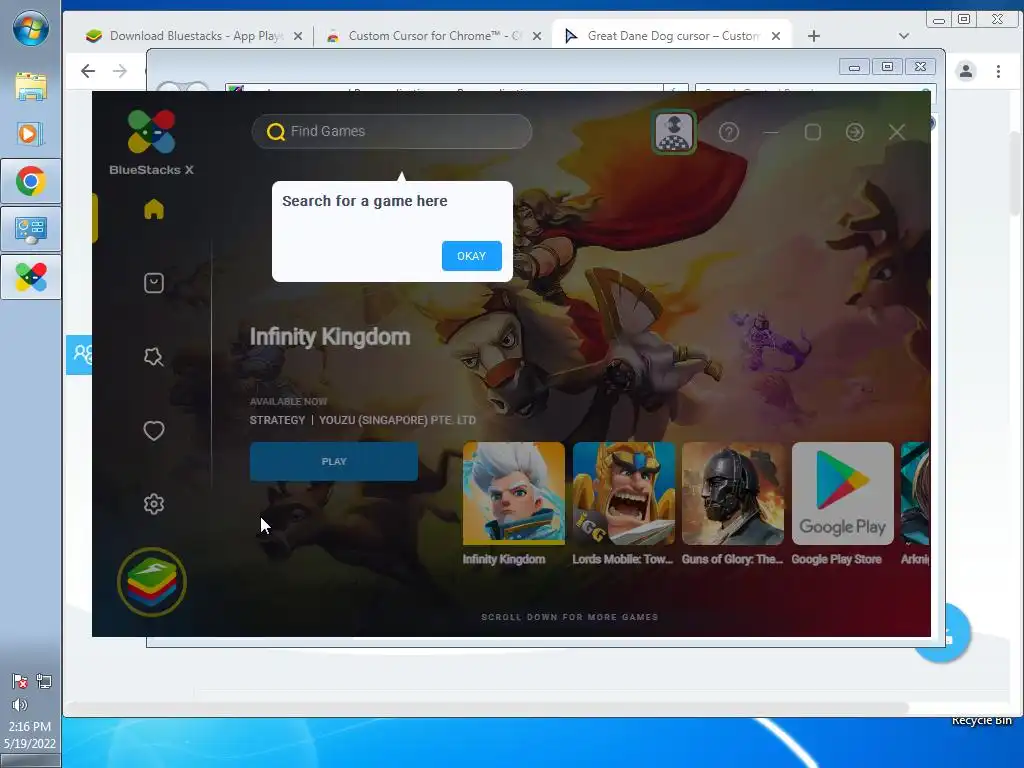
Task: Click the blue people icon on page edge
Action: [x=79, y=355]
